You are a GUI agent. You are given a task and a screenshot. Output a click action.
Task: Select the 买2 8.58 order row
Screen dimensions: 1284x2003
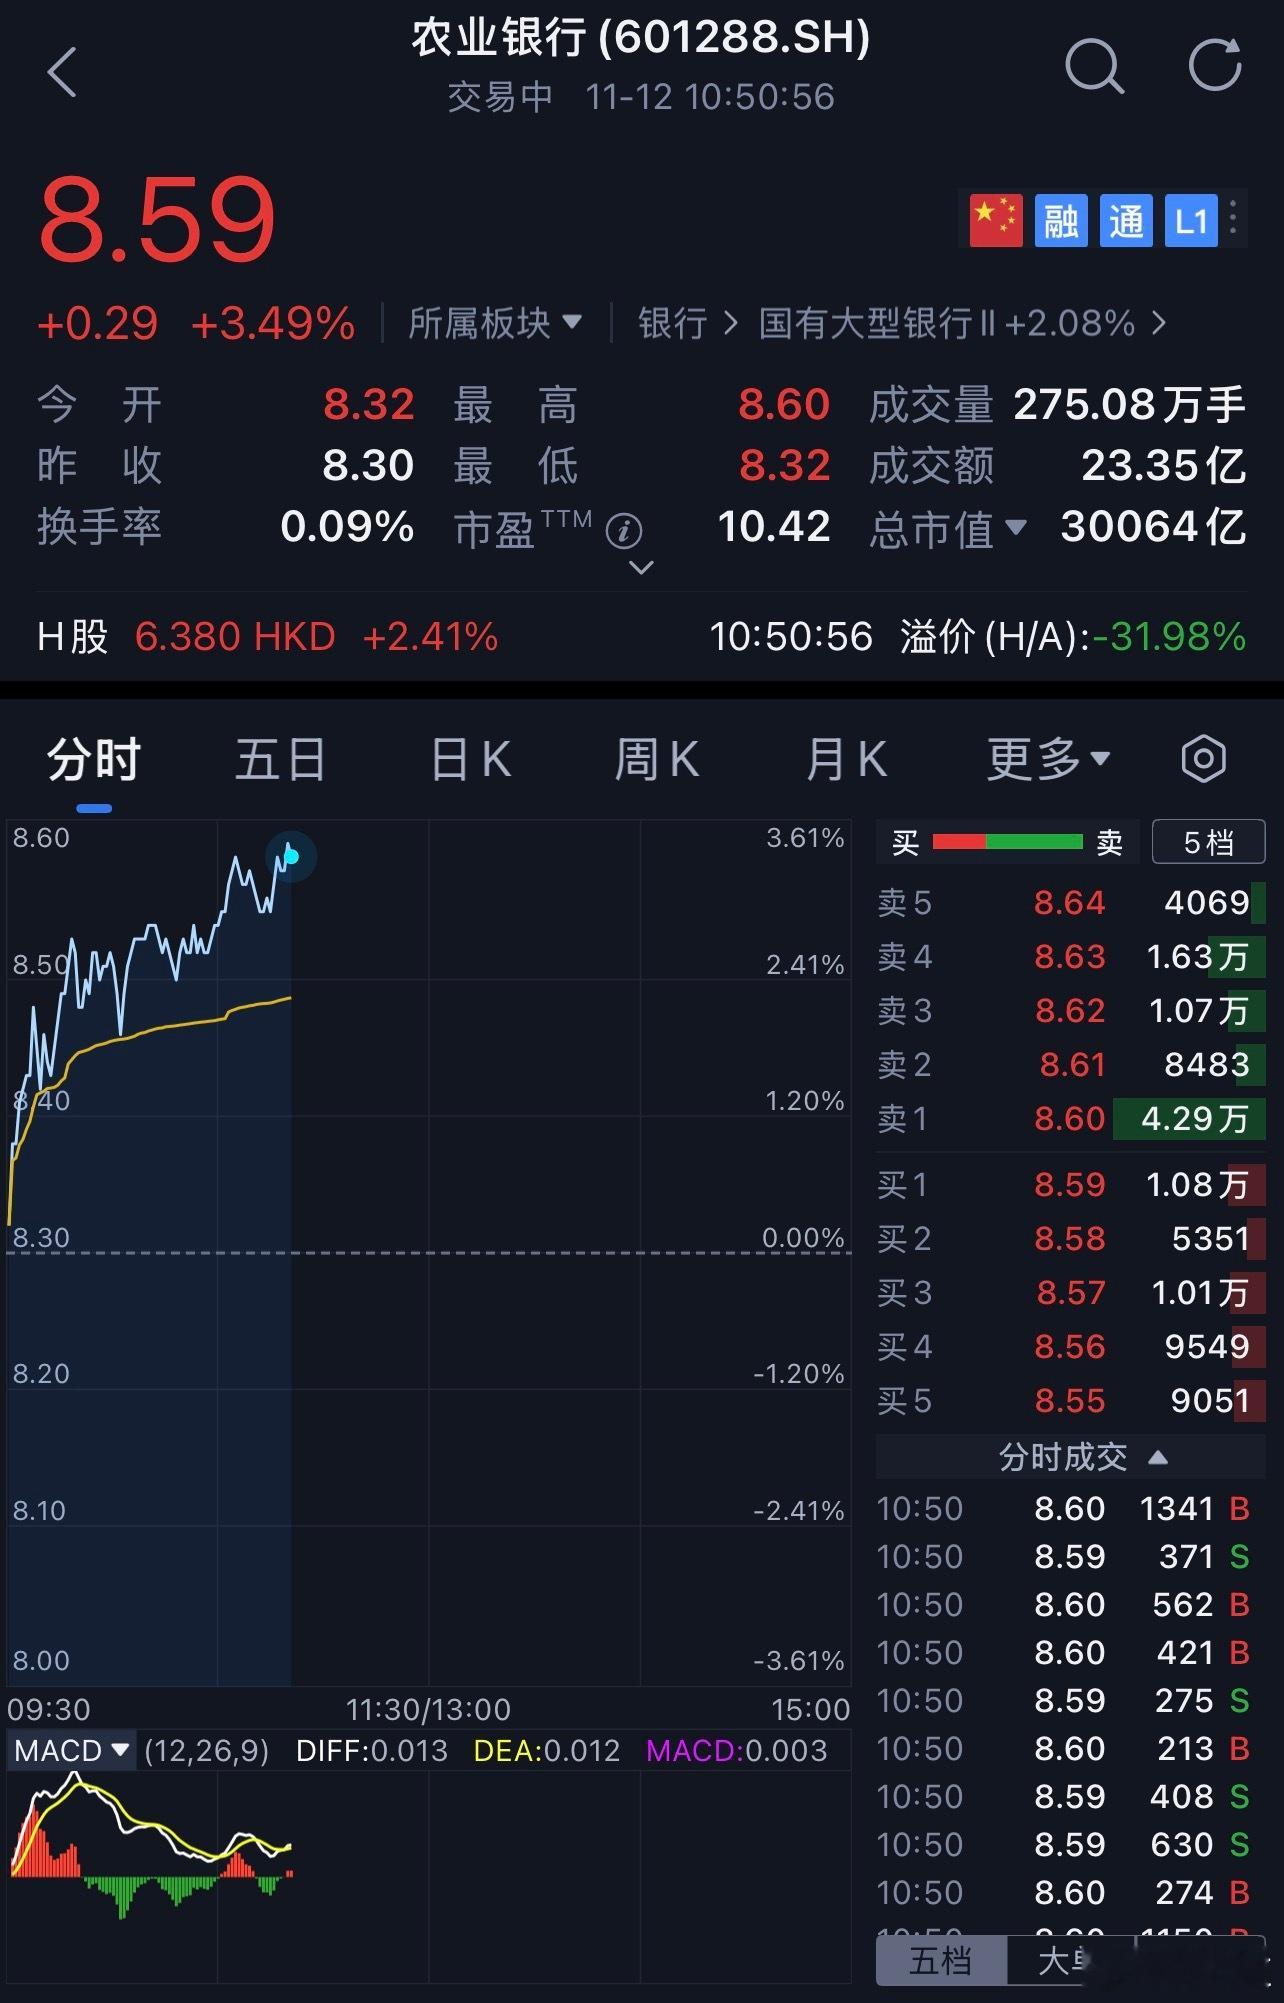(1071, 1239)
